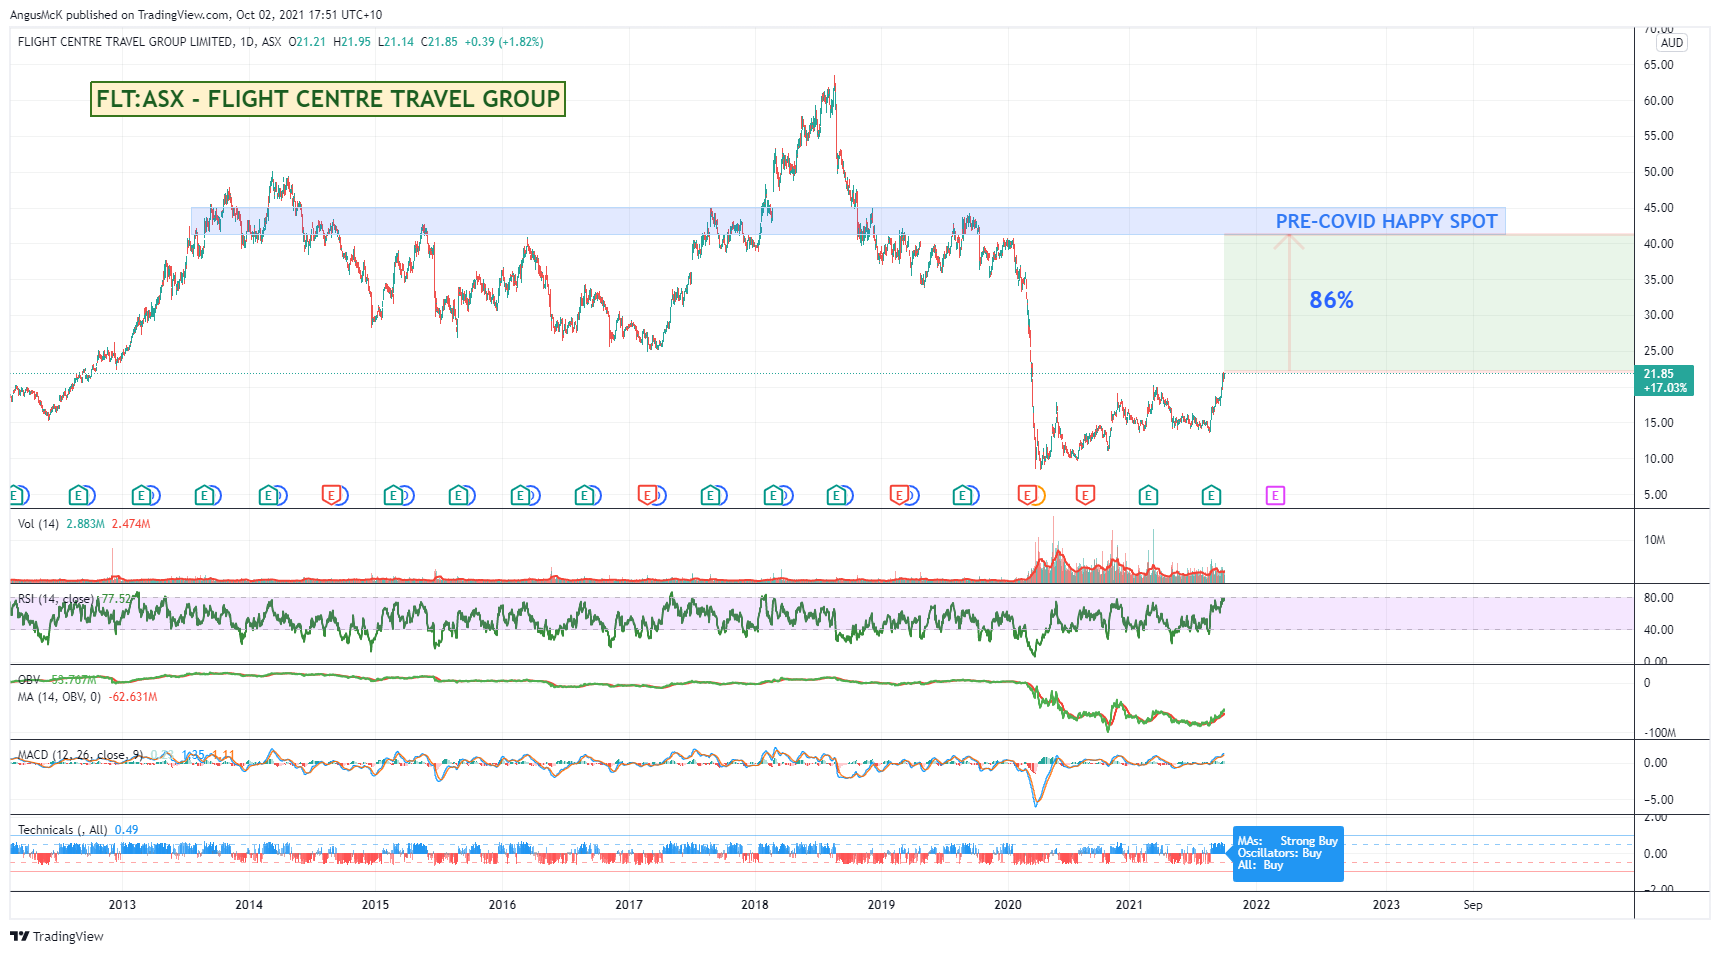Click the OBV indicator legend
The height and width of the screenshot is (954, 1720).
(x=29, y=680)
